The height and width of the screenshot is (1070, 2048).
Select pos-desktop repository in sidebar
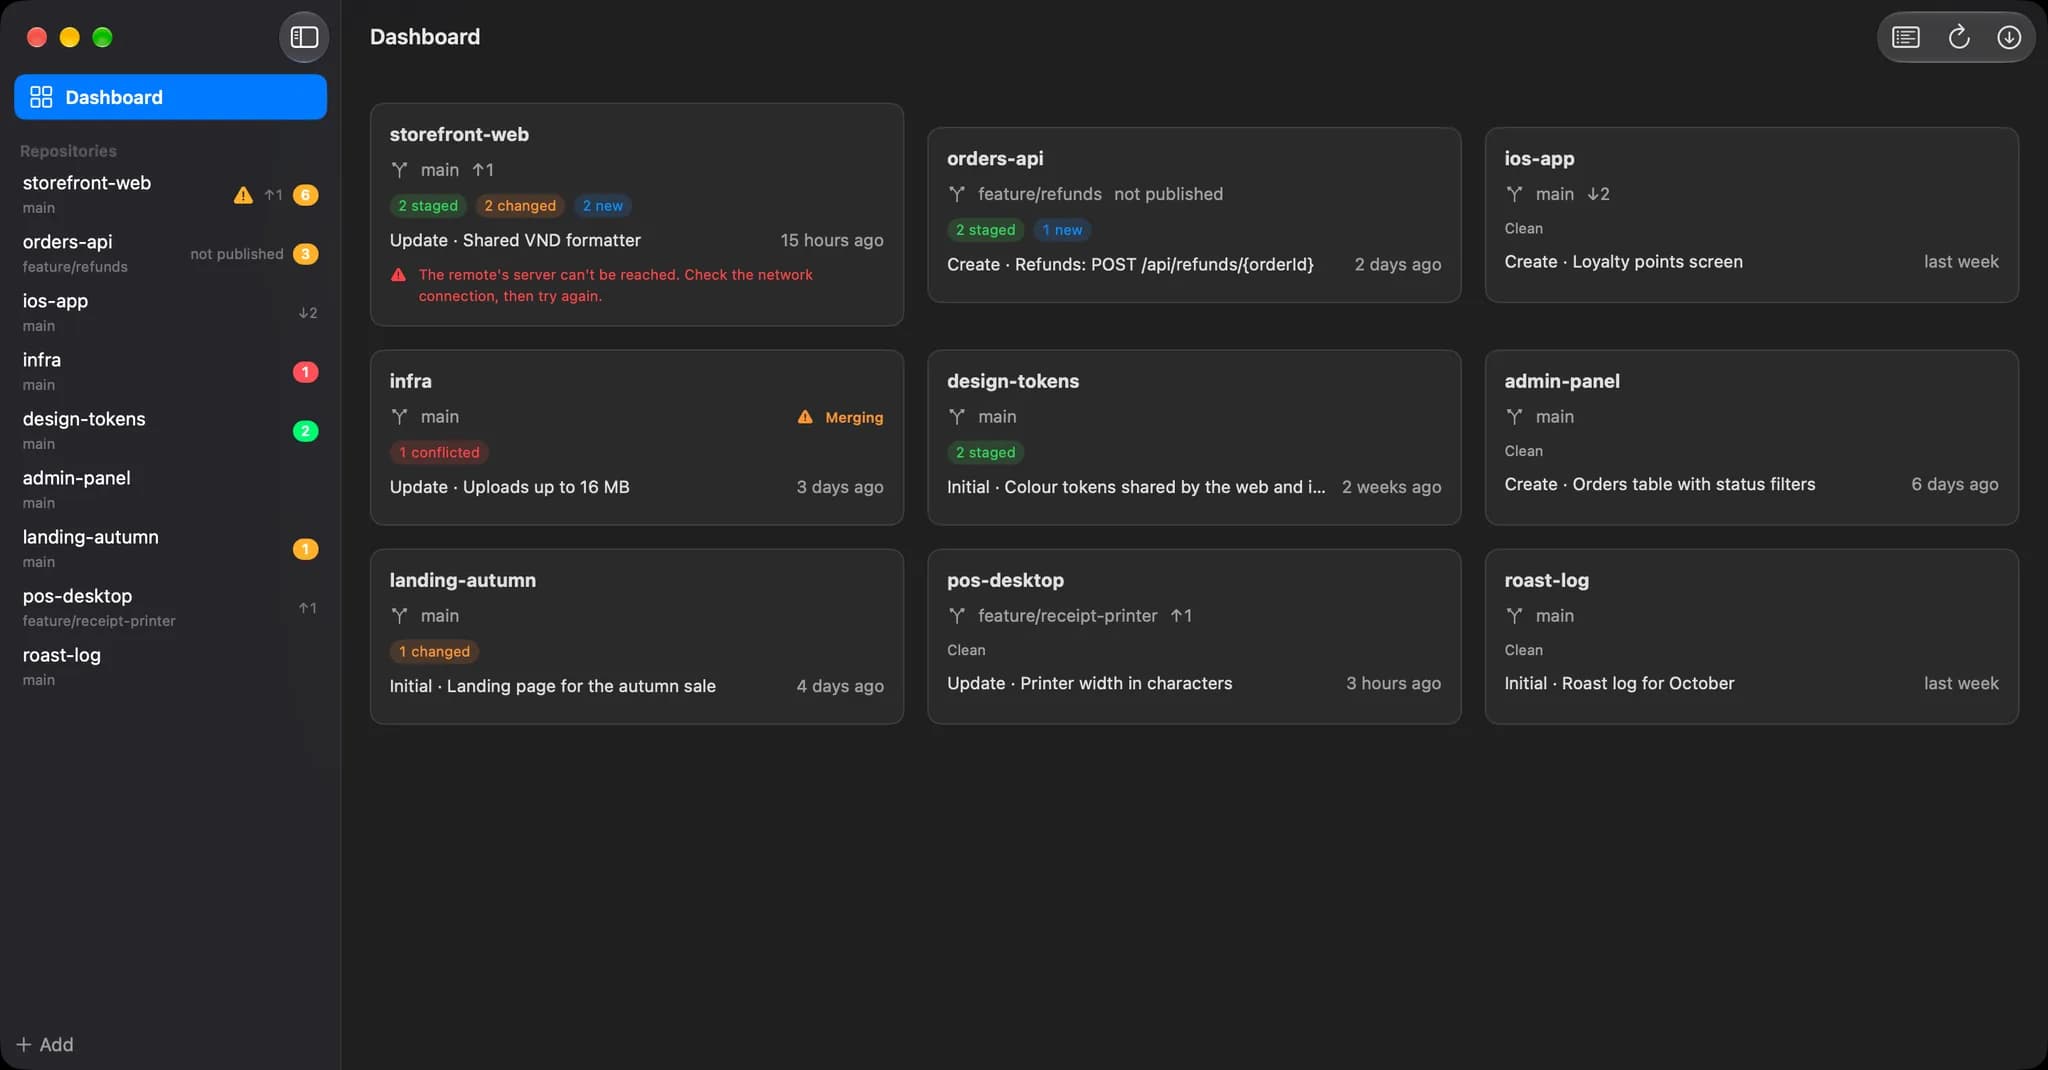(x=170, y=607)
